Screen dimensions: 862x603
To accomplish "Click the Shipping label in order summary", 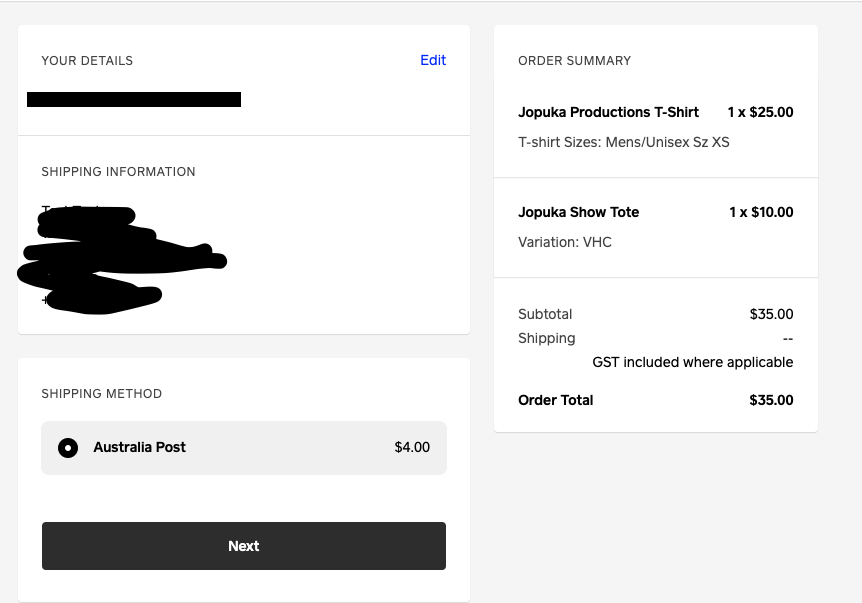I will [546, 338].
